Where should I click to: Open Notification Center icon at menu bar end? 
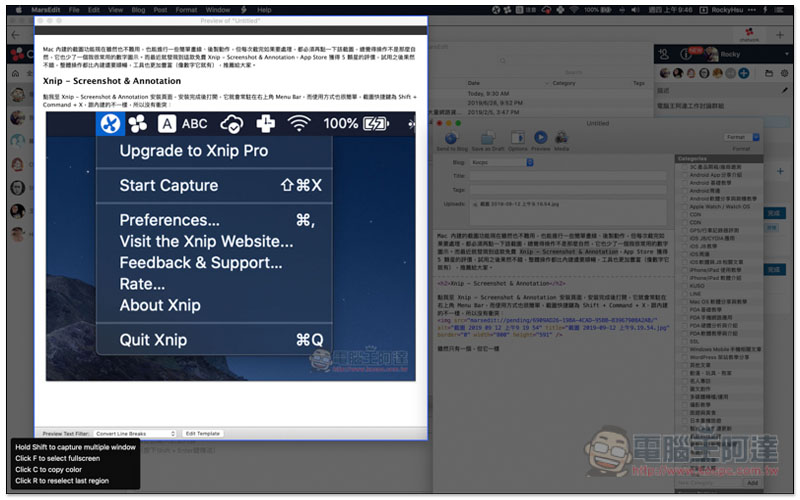coord(781,10)
